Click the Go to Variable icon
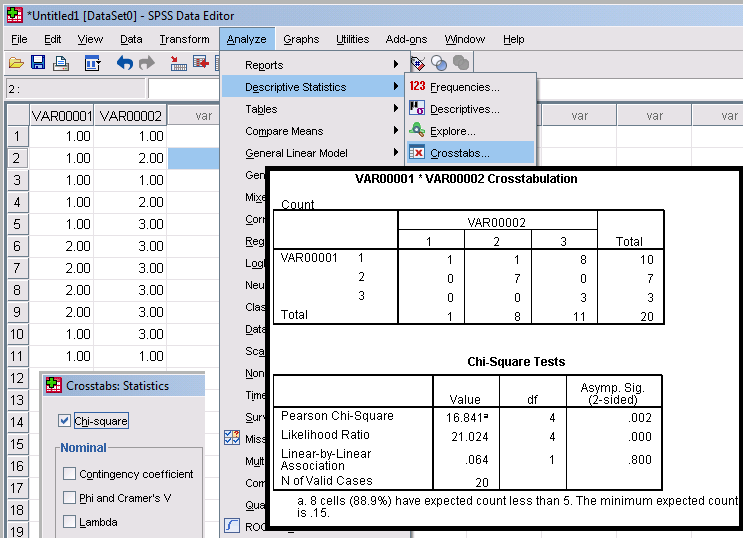This screenshot has height=538, width=743. pyautogui.click(x=201, y=62)
